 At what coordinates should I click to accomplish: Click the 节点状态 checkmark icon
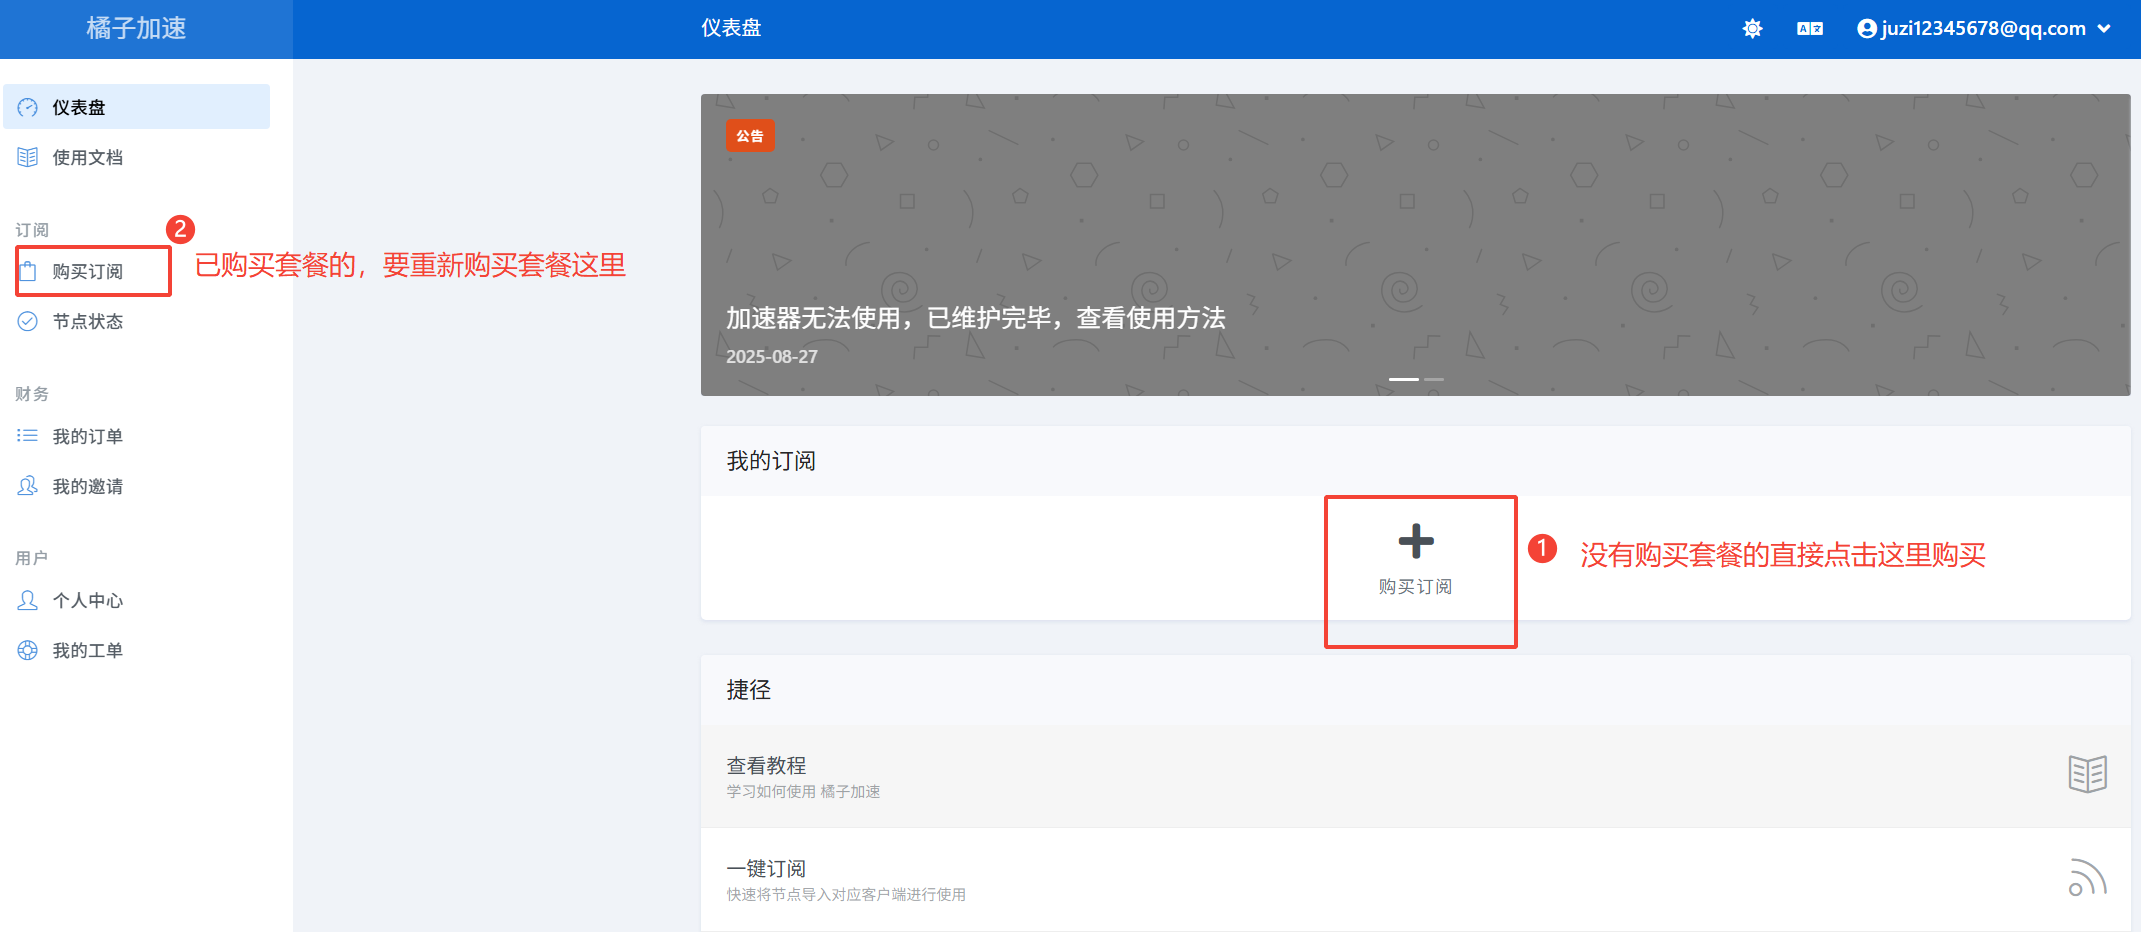point(28,321)
